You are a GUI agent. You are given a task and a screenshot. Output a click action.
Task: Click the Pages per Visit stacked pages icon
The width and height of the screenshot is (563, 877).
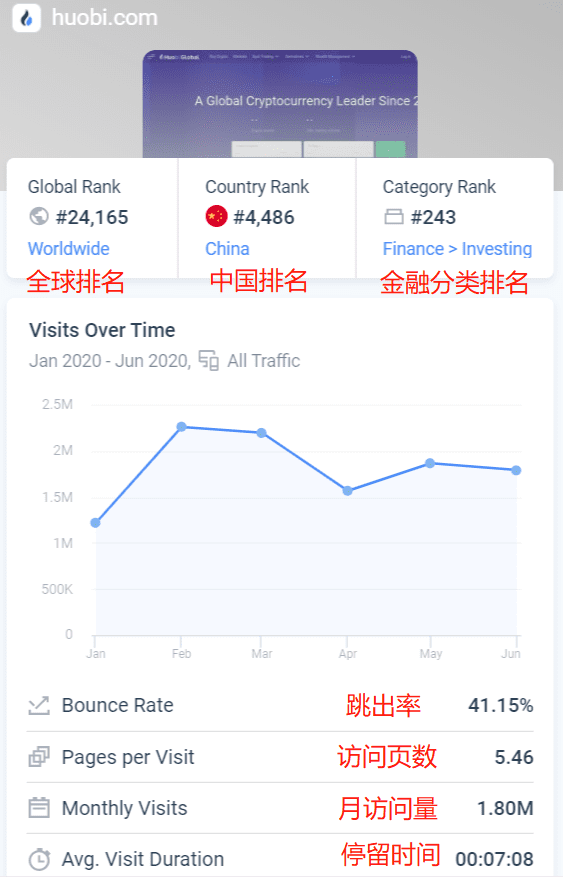coord(39,757)
